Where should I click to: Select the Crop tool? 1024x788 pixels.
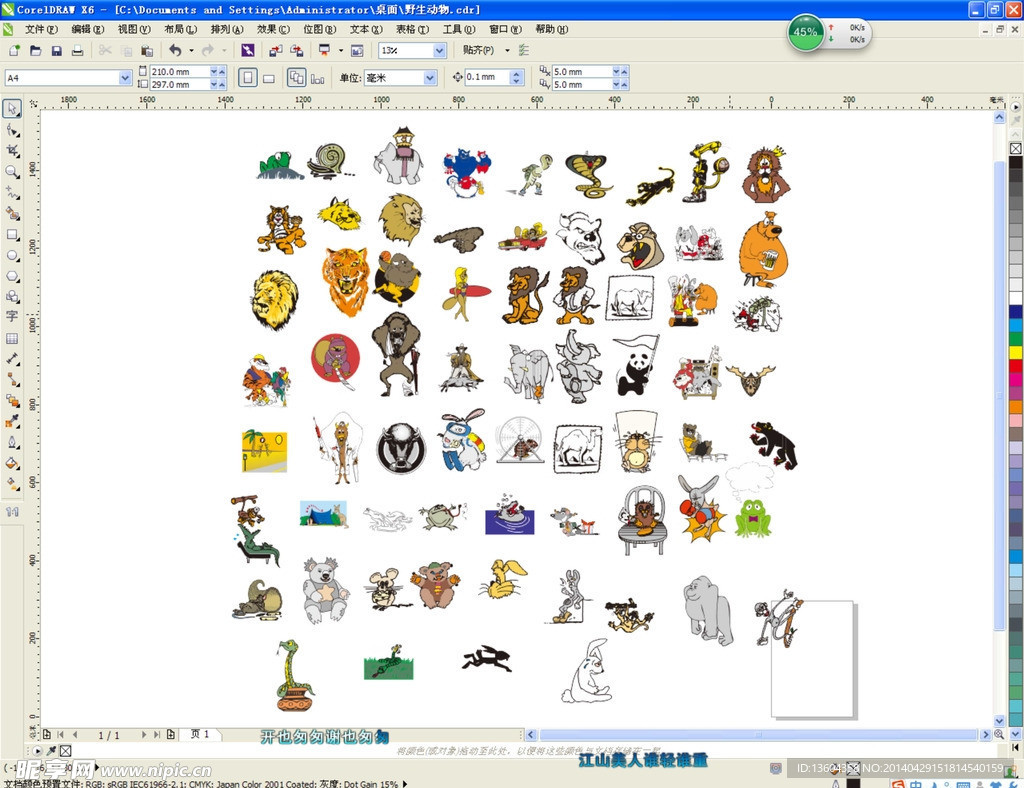[12, 151]
